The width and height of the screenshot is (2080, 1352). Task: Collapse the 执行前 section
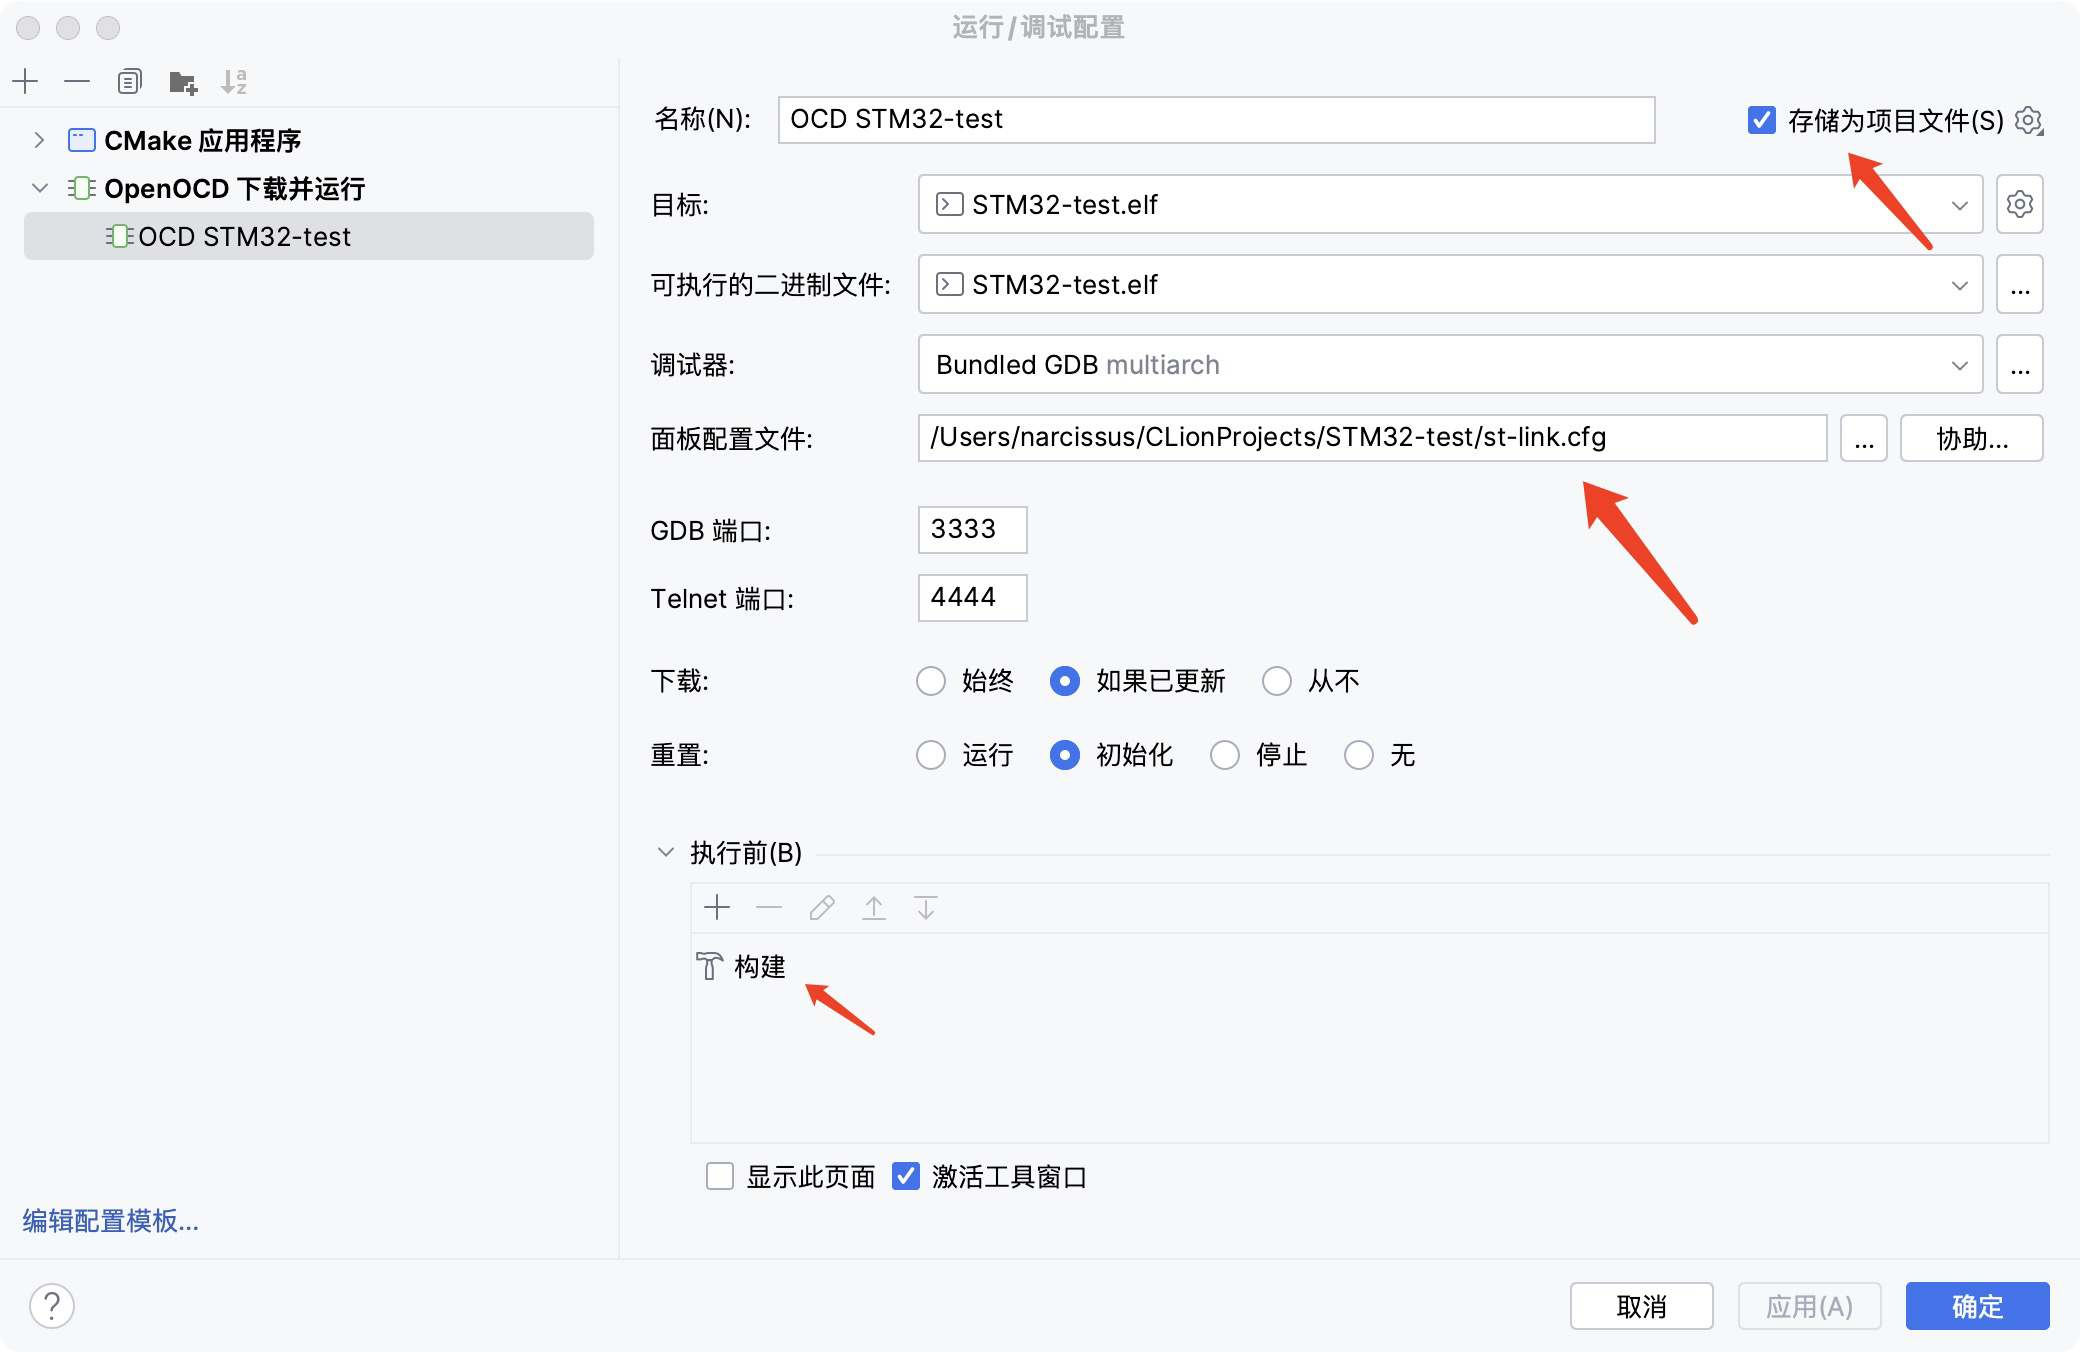[665, 852]
